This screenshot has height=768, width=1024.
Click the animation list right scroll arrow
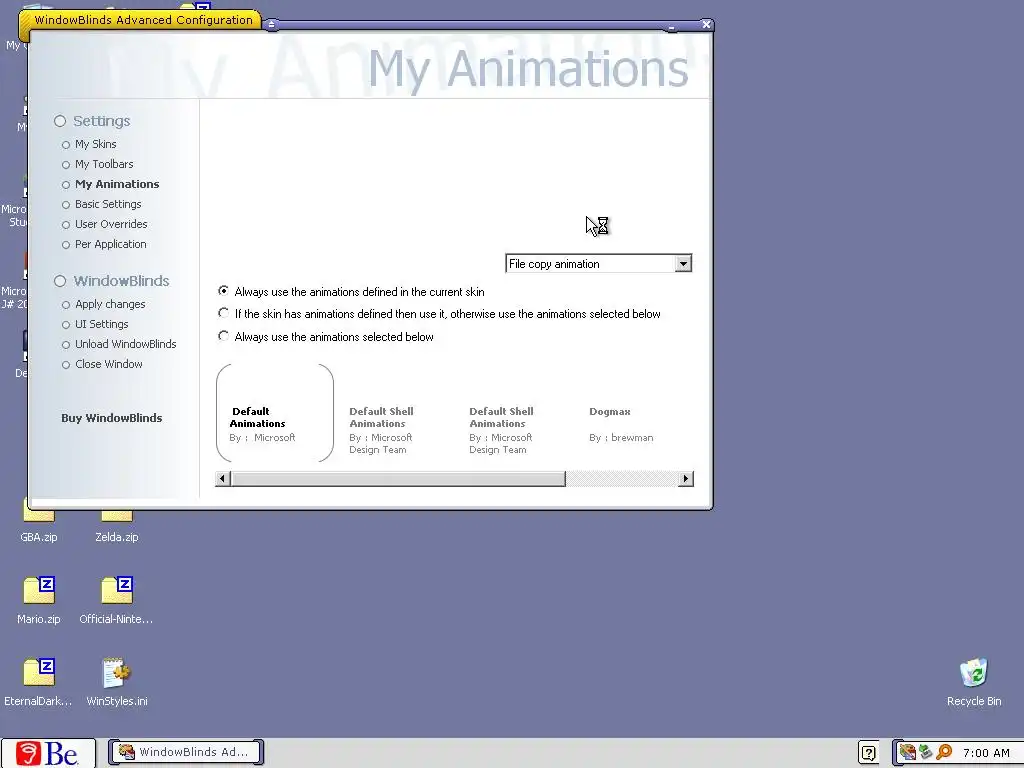pos(686,479)
